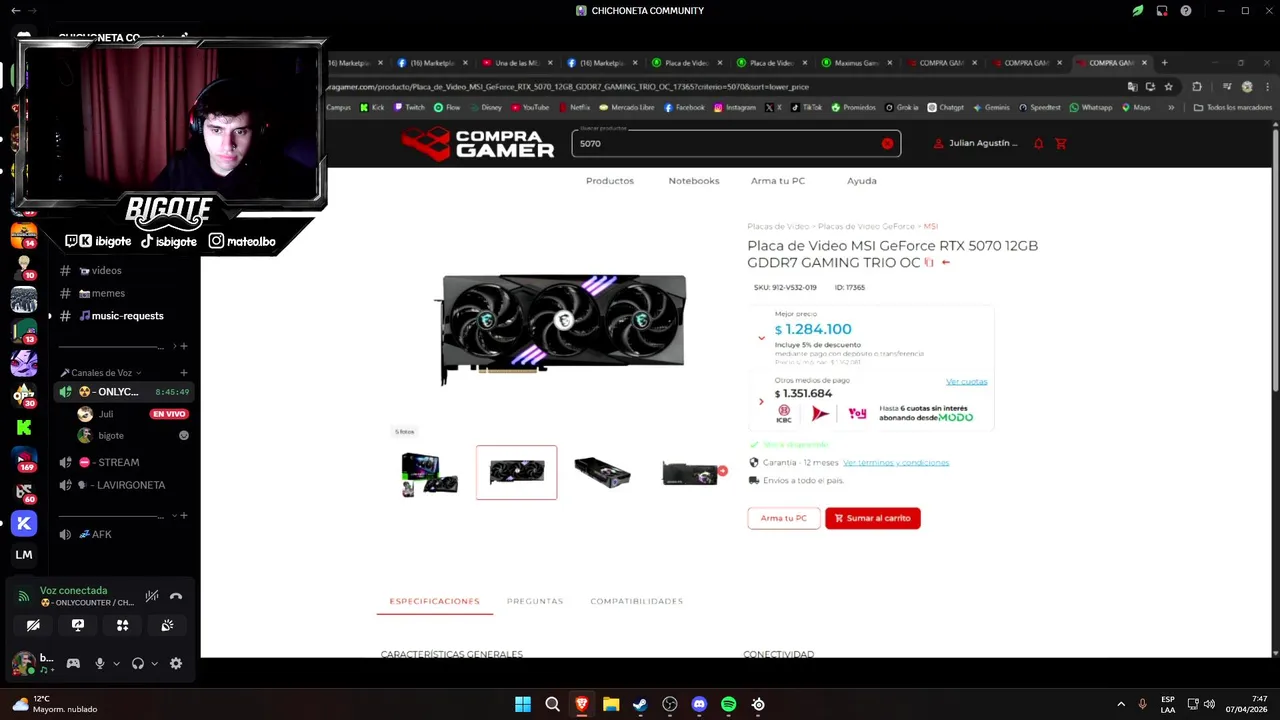This screenshot has width=1280, height=720.
Task: Open the shopping cart icon in Compra Gamer header
Action: pos(1061,143)
